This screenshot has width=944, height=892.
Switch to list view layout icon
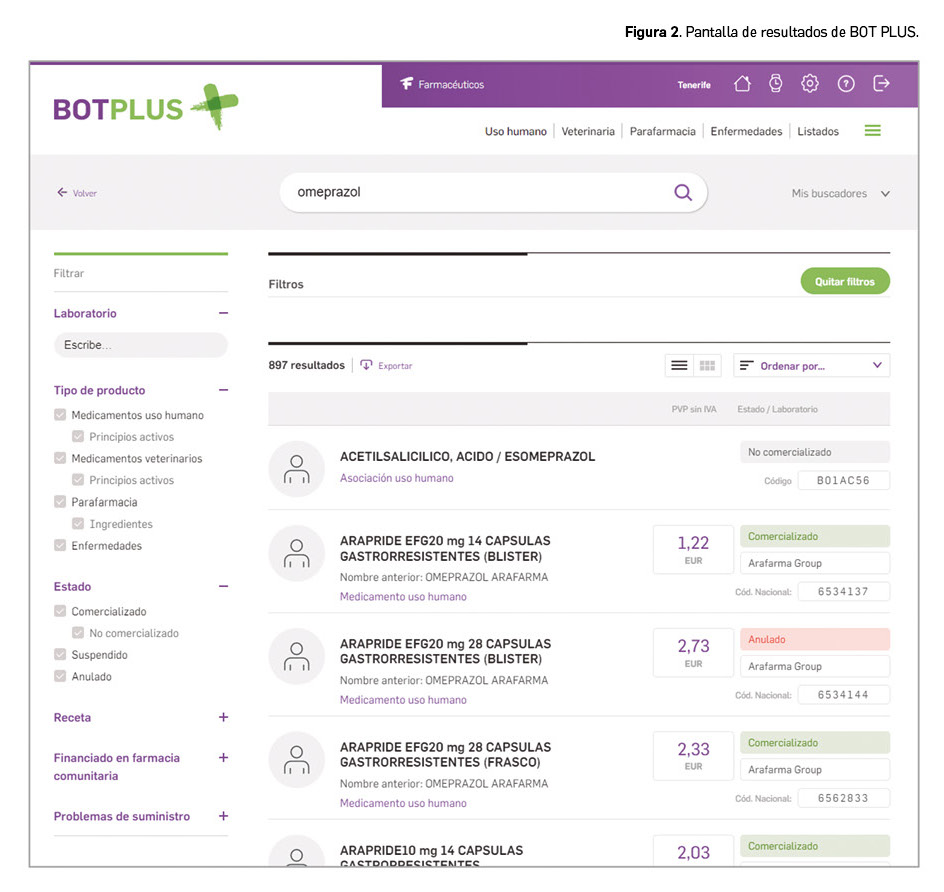point(679,366)
